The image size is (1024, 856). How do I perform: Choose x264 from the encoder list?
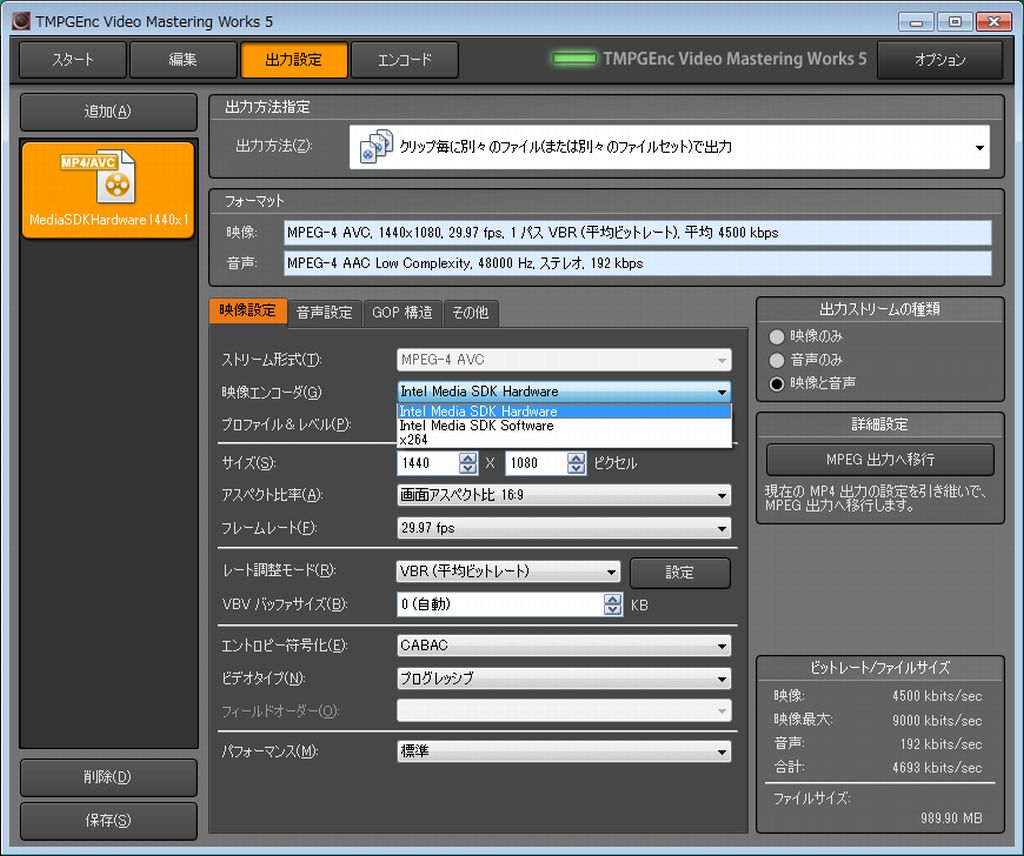[x=564, y=440]
